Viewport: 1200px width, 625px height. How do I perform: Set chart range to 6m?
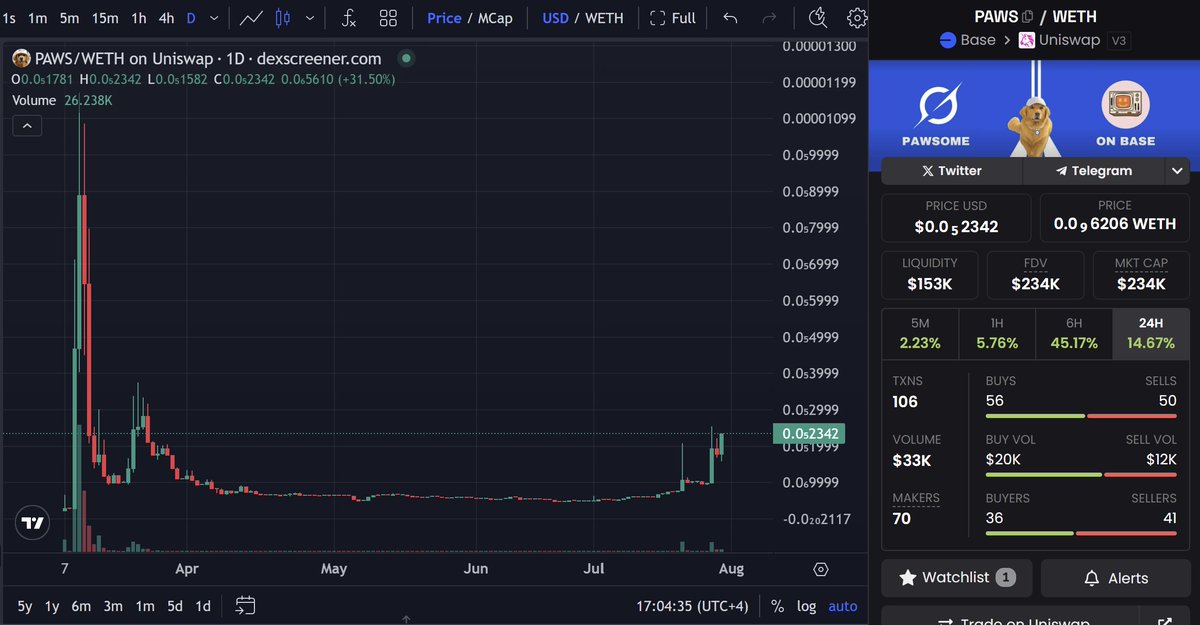pos(81,605)
